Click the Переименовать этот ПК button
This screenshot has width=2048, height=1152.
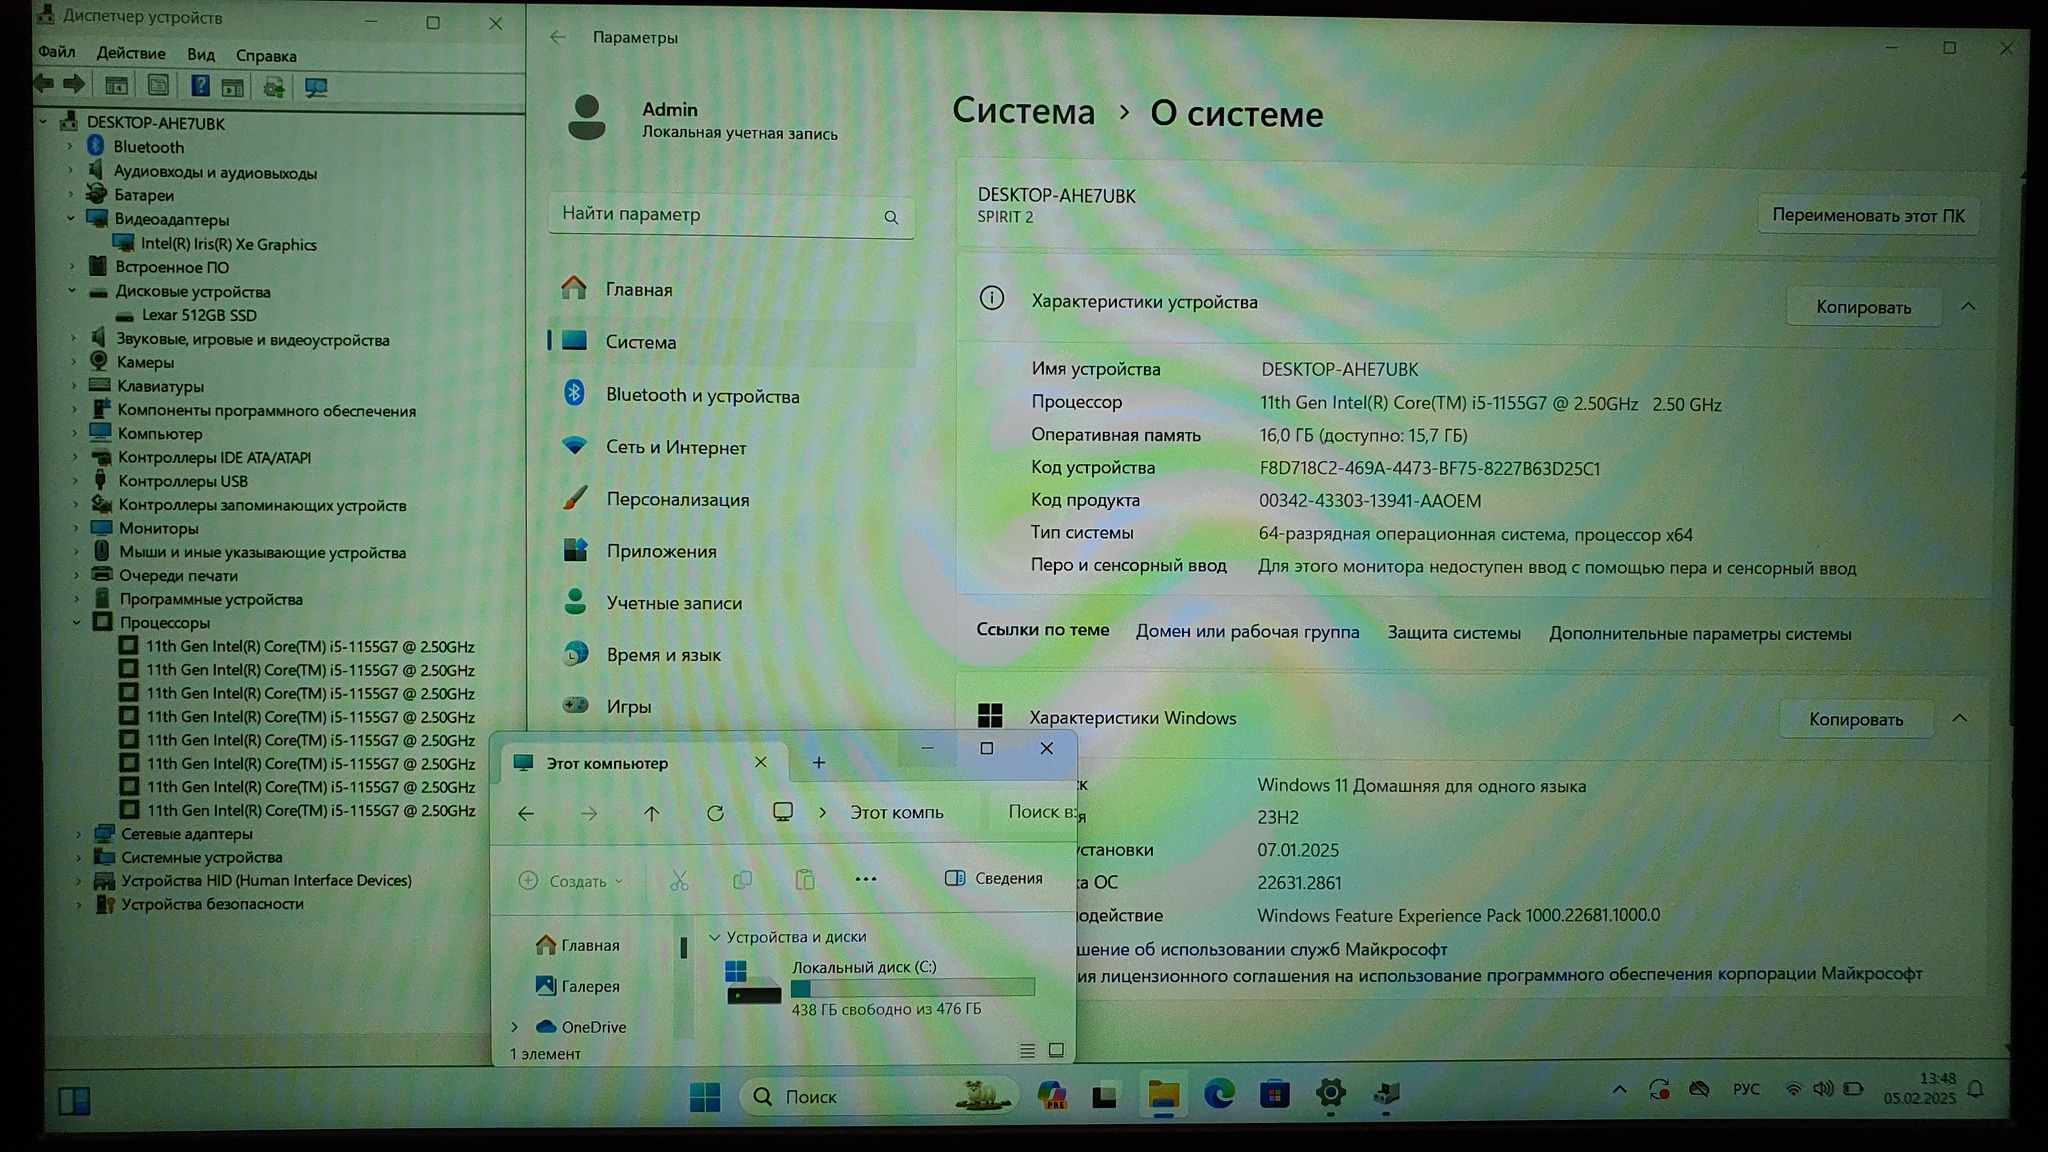(x=1867, y=215)
